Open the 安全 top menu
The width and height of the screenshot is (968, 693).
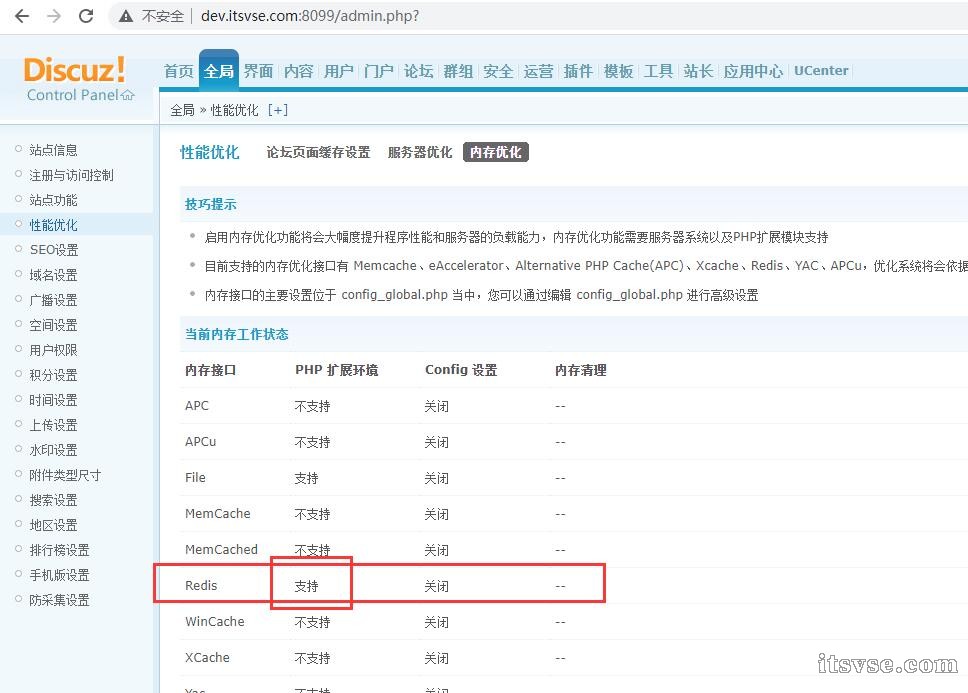pyautogui.click(x=498, y=71)
